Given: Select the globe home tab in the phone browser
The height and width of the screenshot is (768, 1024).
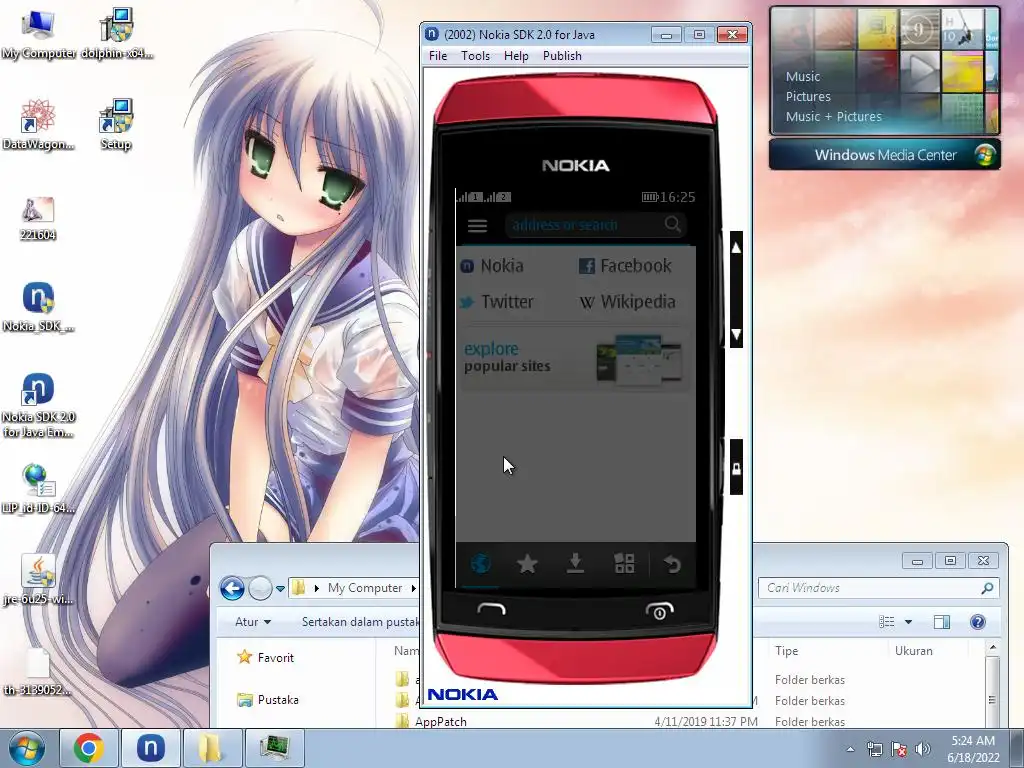Looking at the screenshot, I should coord(481,563).
